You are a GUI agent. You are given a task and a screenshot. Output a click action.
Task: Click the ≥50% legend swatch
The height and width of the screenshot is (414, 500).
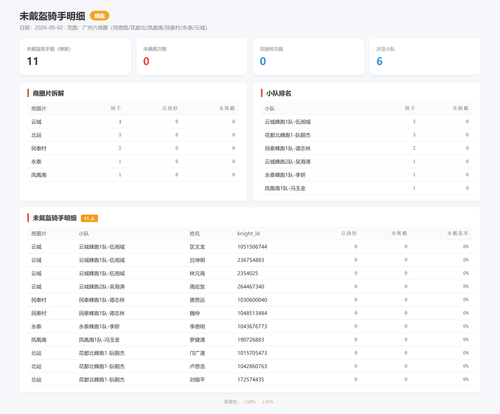pyautogui.click(x=249, y=402)
